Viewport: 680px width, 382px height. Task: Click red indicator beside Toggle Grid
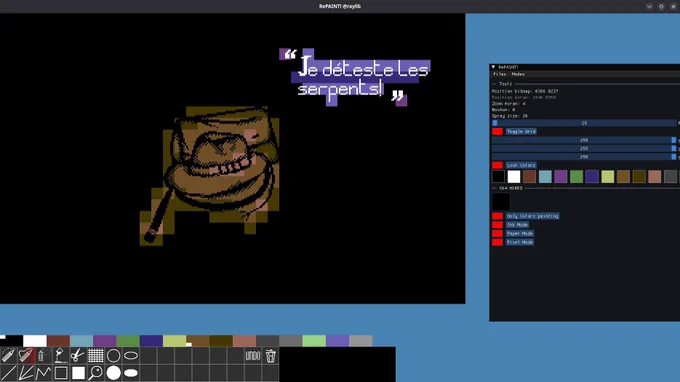click(497, 131)
